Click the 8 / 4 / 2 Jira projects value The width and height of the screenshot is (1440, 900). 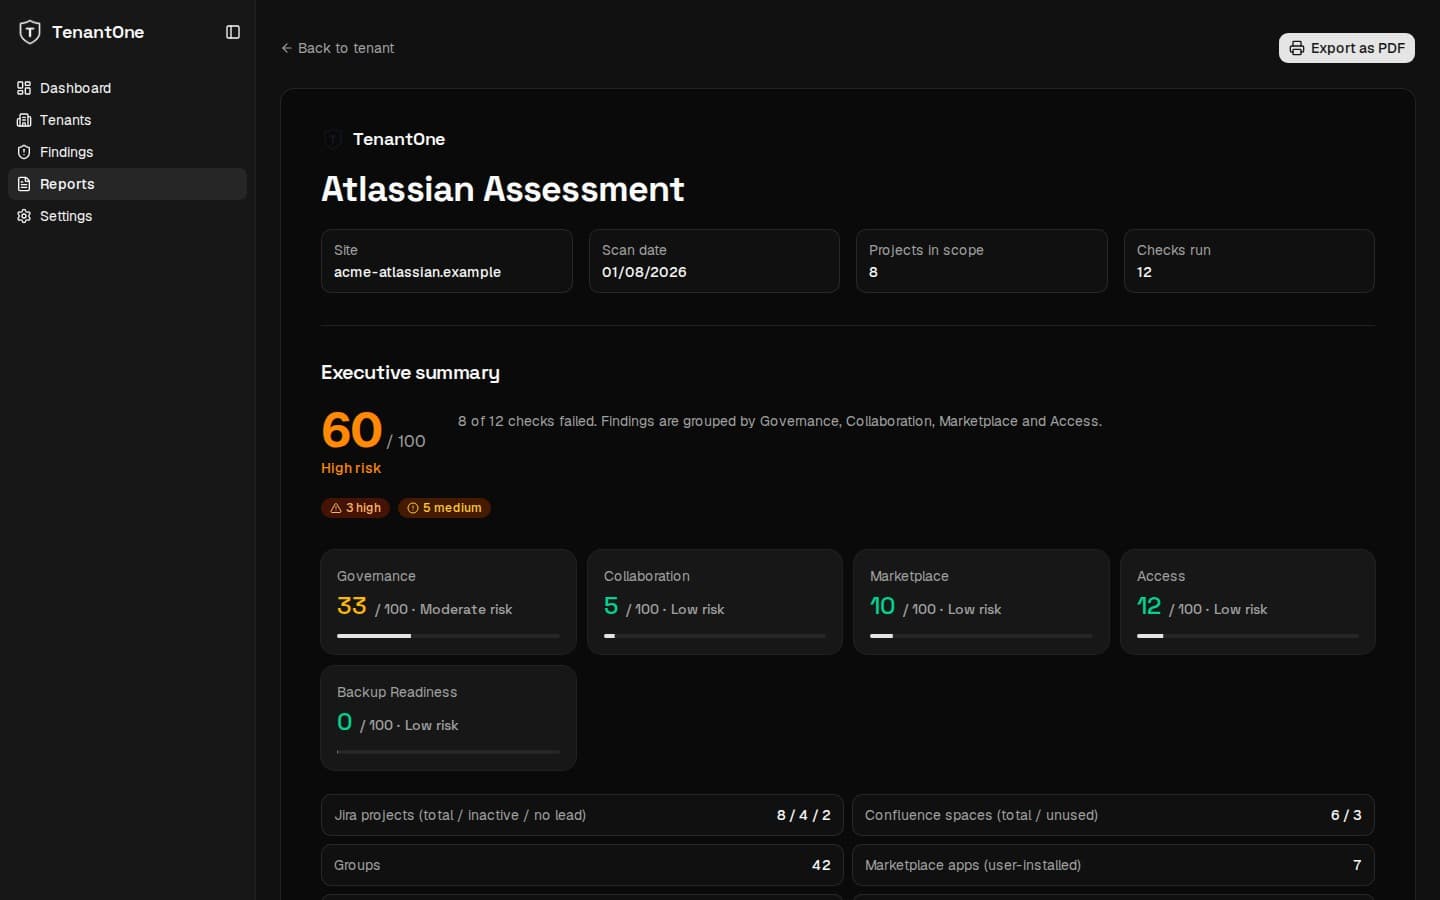point(803,815)
